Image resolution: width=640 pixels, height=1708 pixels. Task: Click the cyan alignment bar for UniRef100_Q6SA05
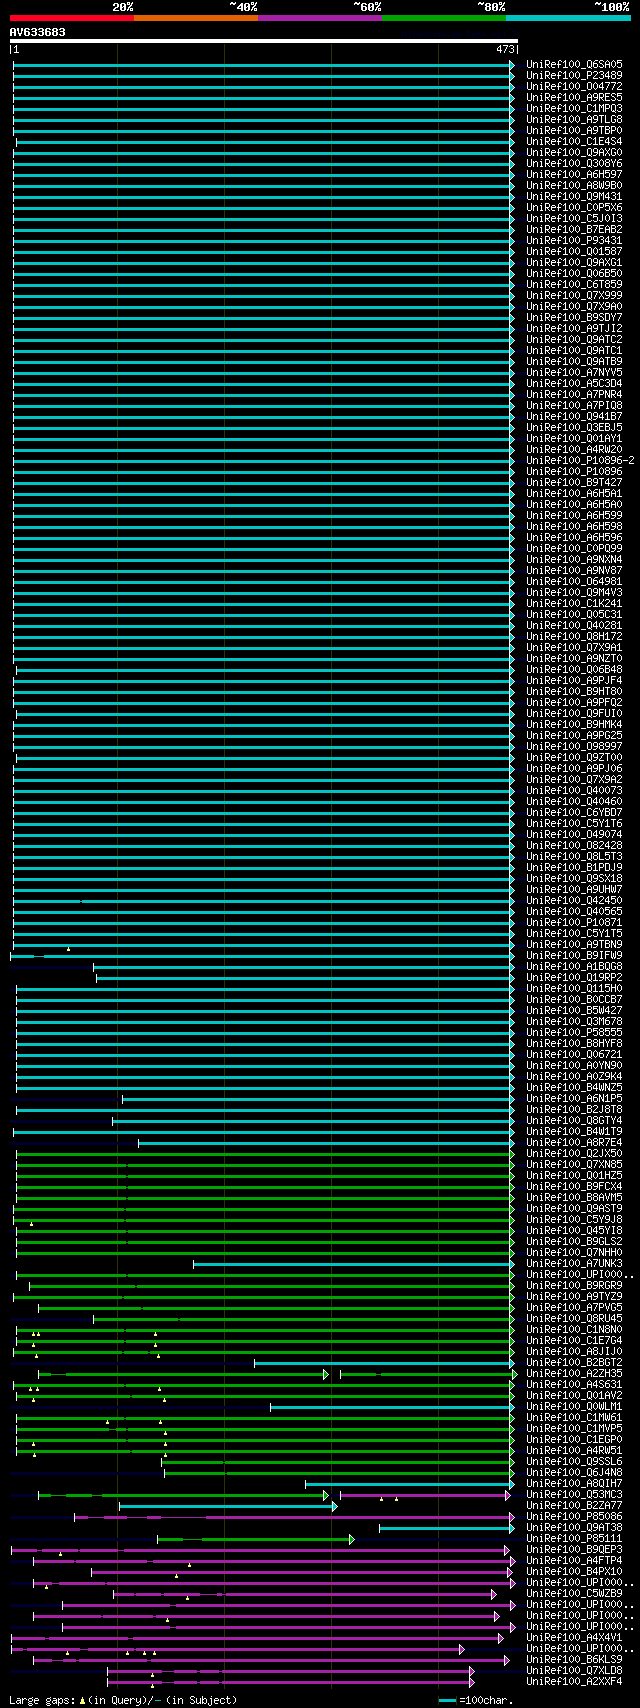coord(262,65)
